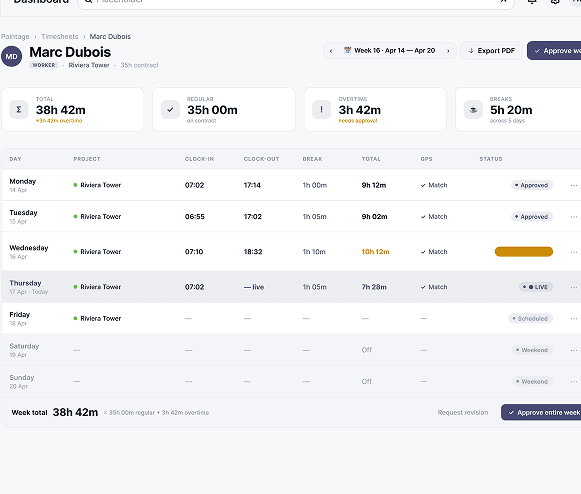Click the MD avatar icon
Screen dimensions: 581x494
click(11, 56)
